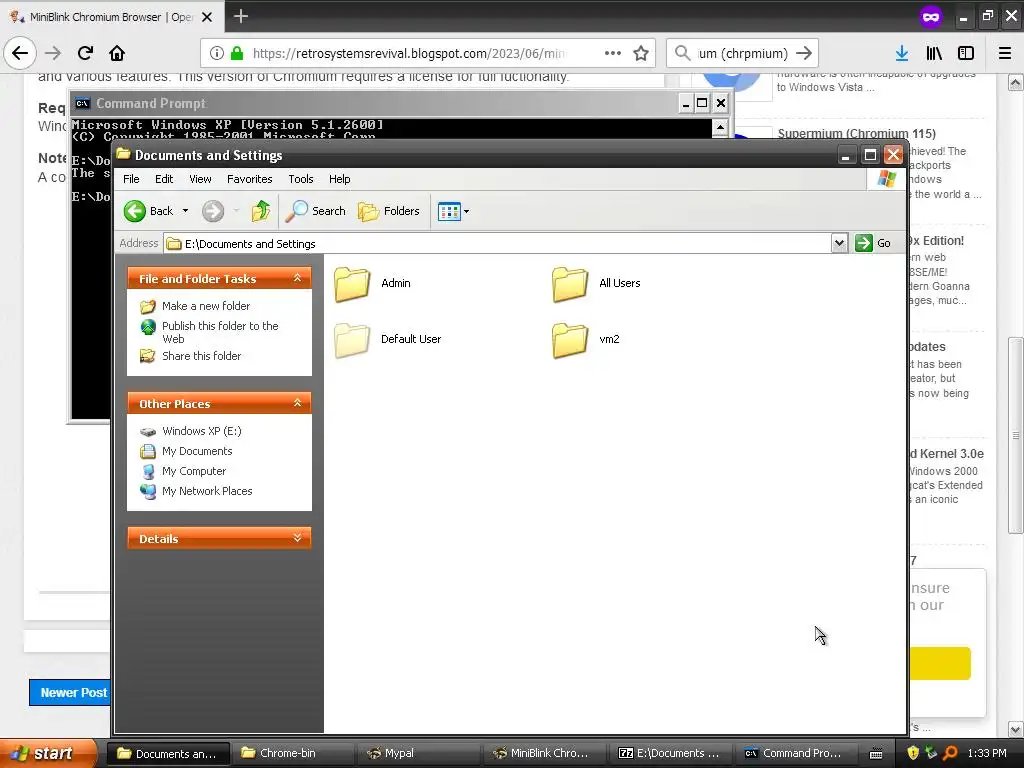Open the Back history dropdown arrow
The image size is (1024, 768).
(185, 211)
